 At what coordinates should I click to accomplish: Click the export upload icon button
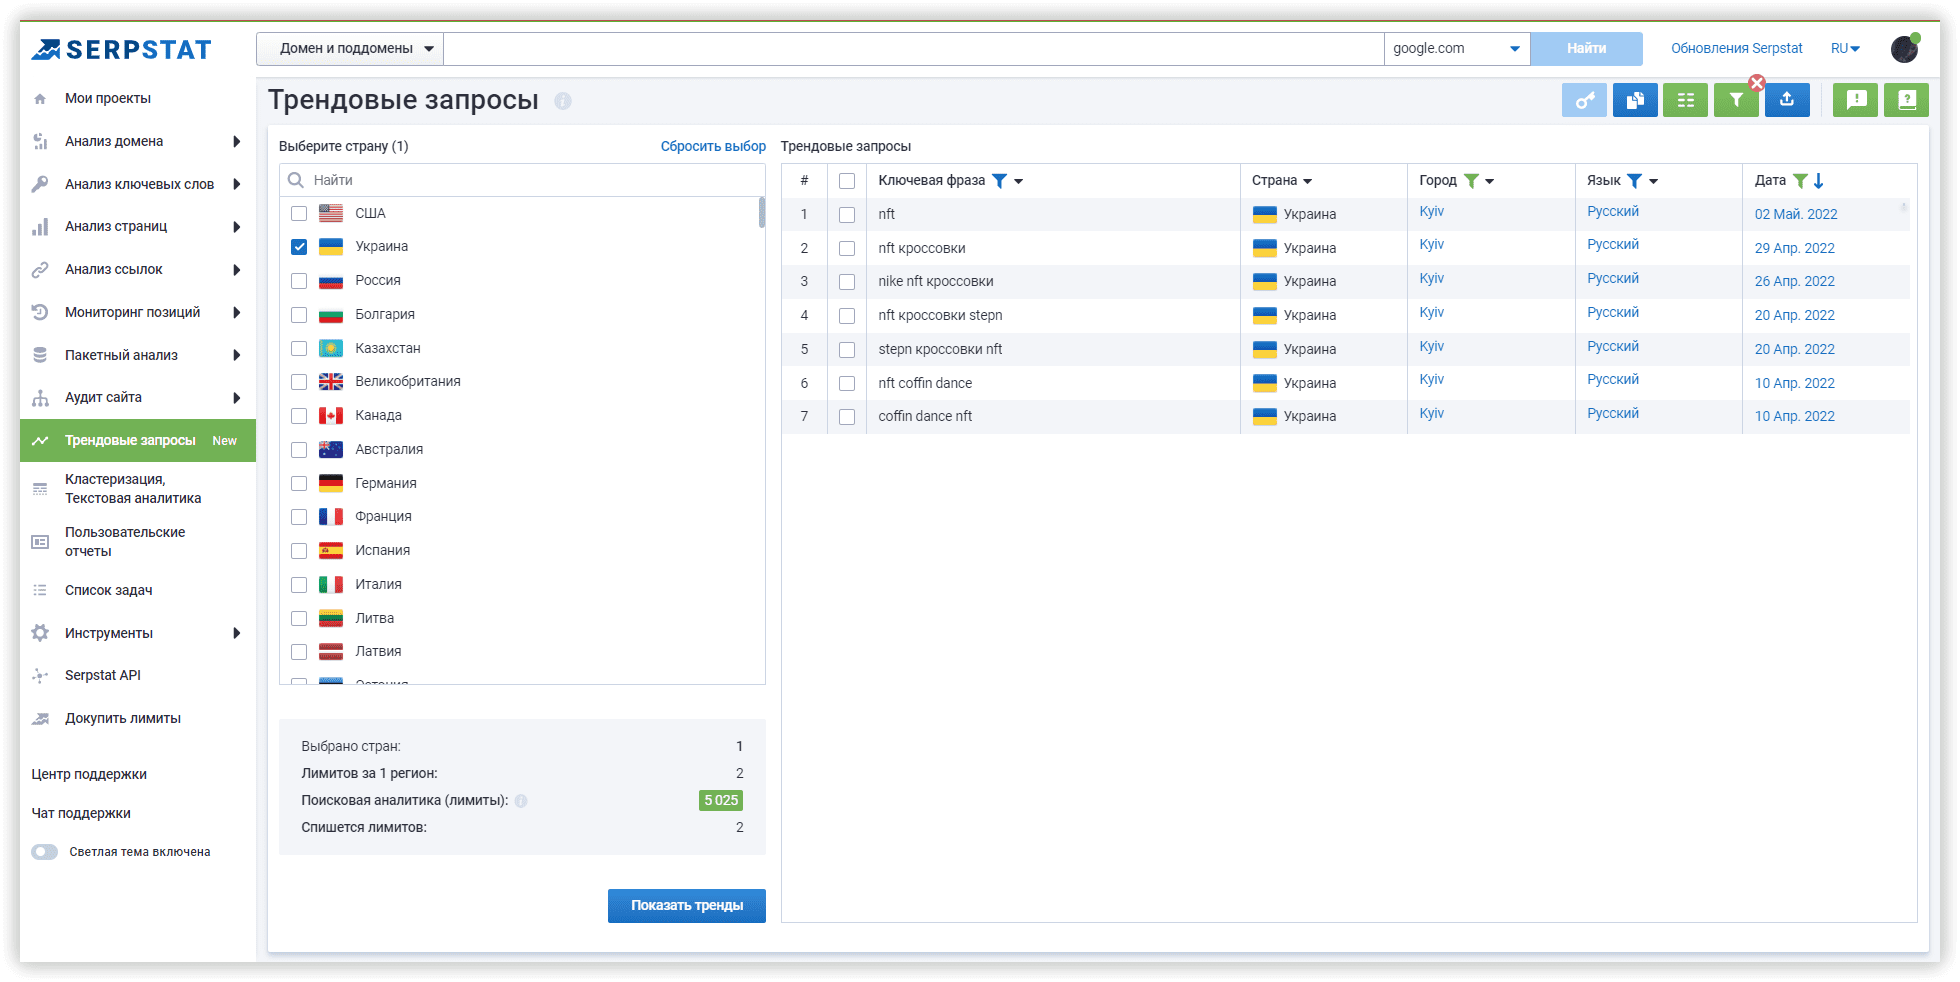1787,100
